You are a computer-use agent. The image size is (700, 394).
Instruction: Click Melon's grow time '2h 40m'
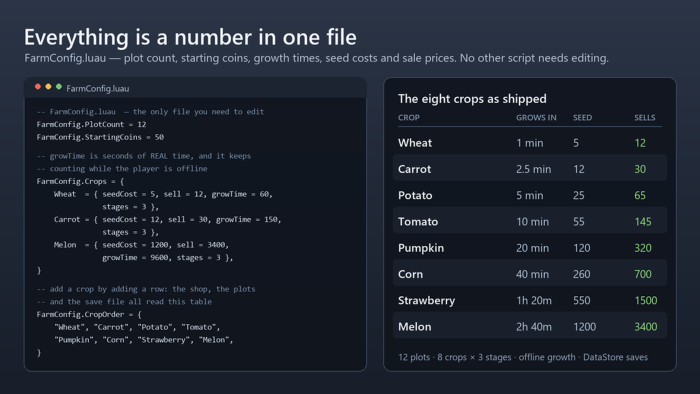point(533,327)
